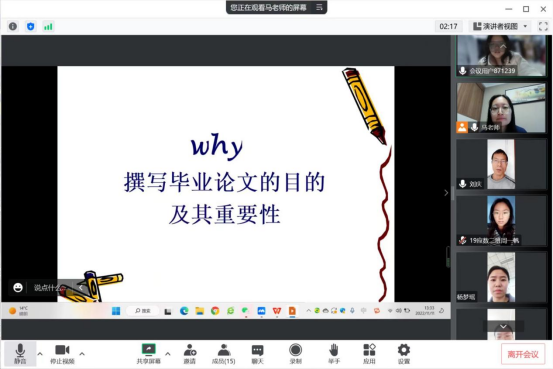This screenshot has width=553, height=369.
Task: Open meeting settings gear
Action: [404, 354]
